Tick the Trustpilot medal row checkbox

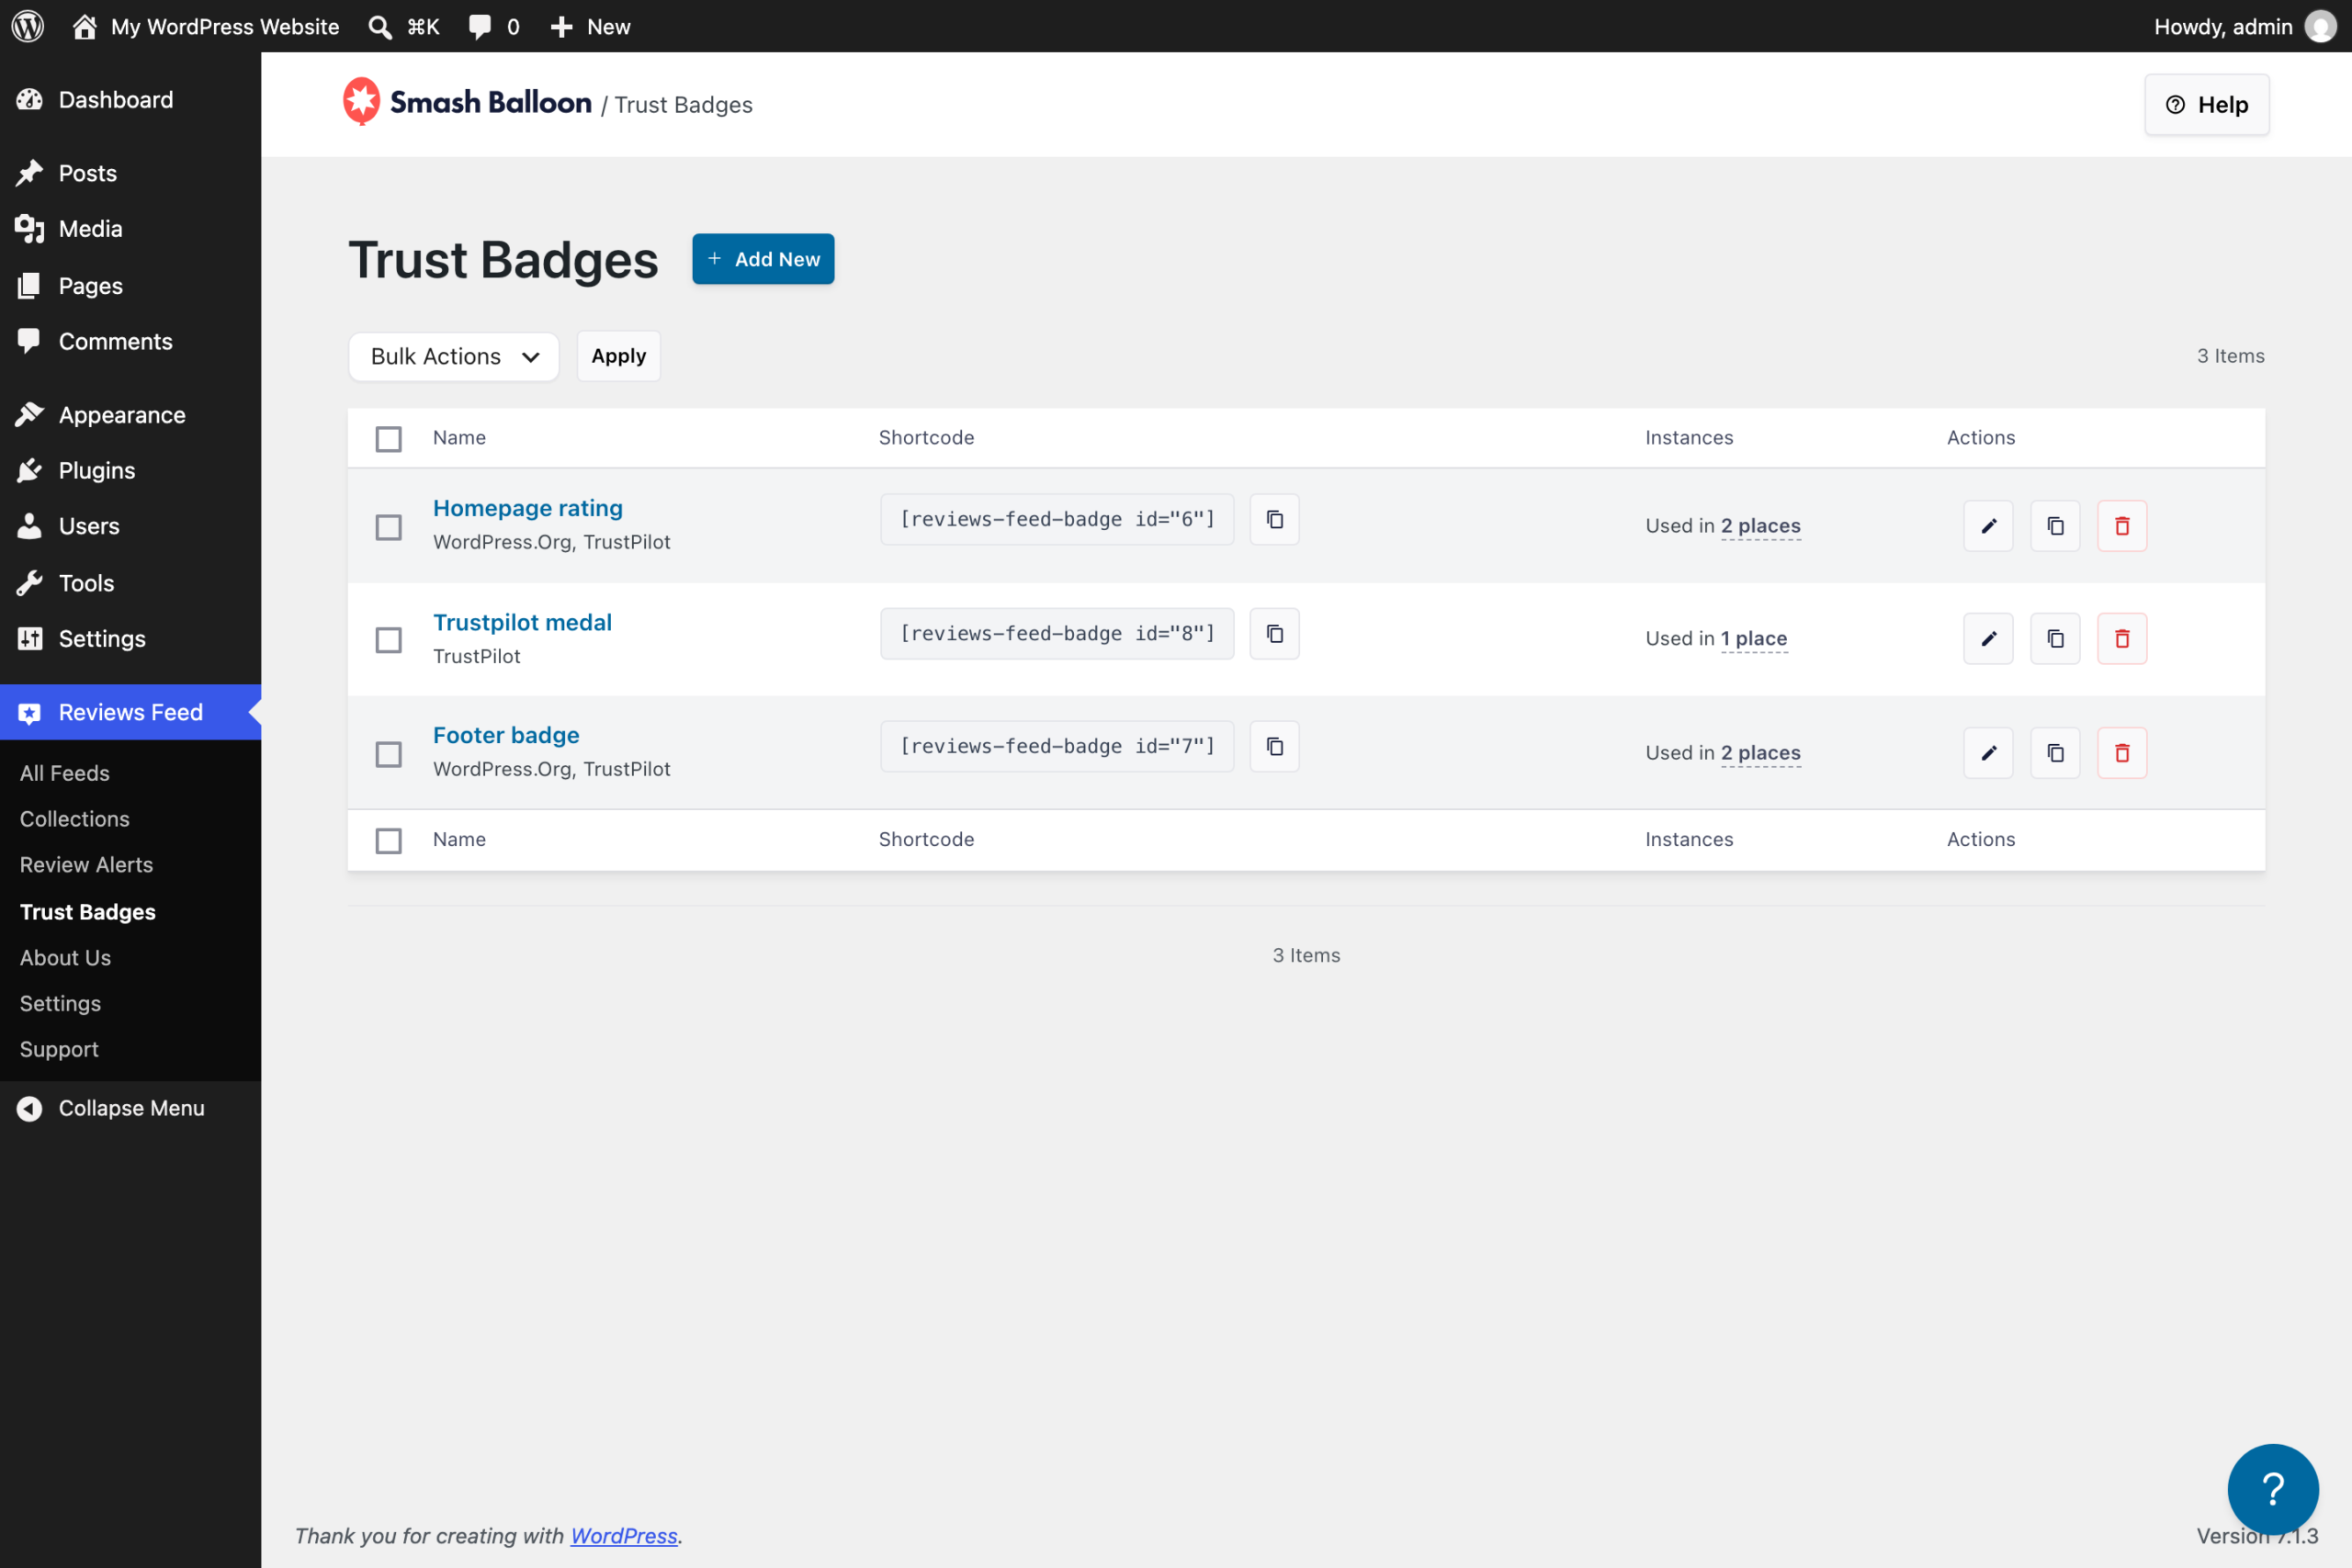[x=388, y=640]
